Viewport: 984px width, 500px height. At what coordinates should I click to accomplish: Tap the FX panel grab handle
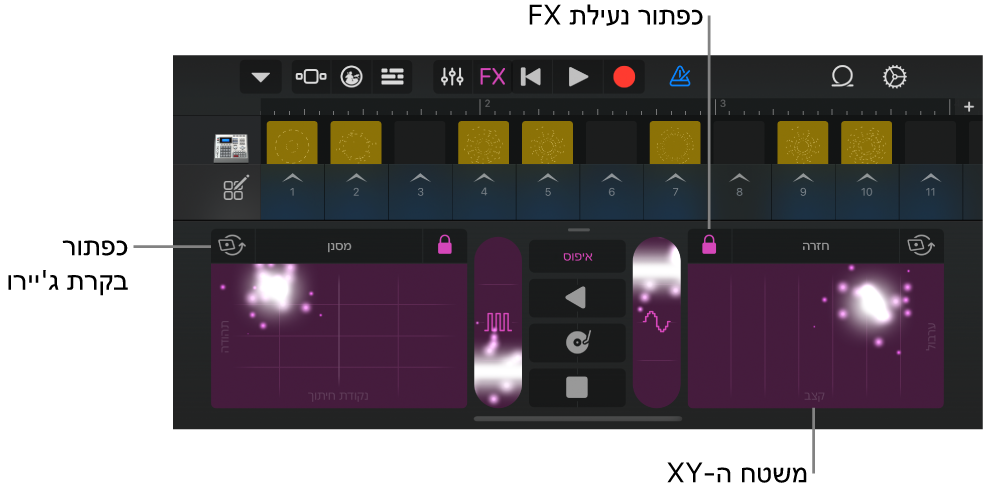(578, 230)
